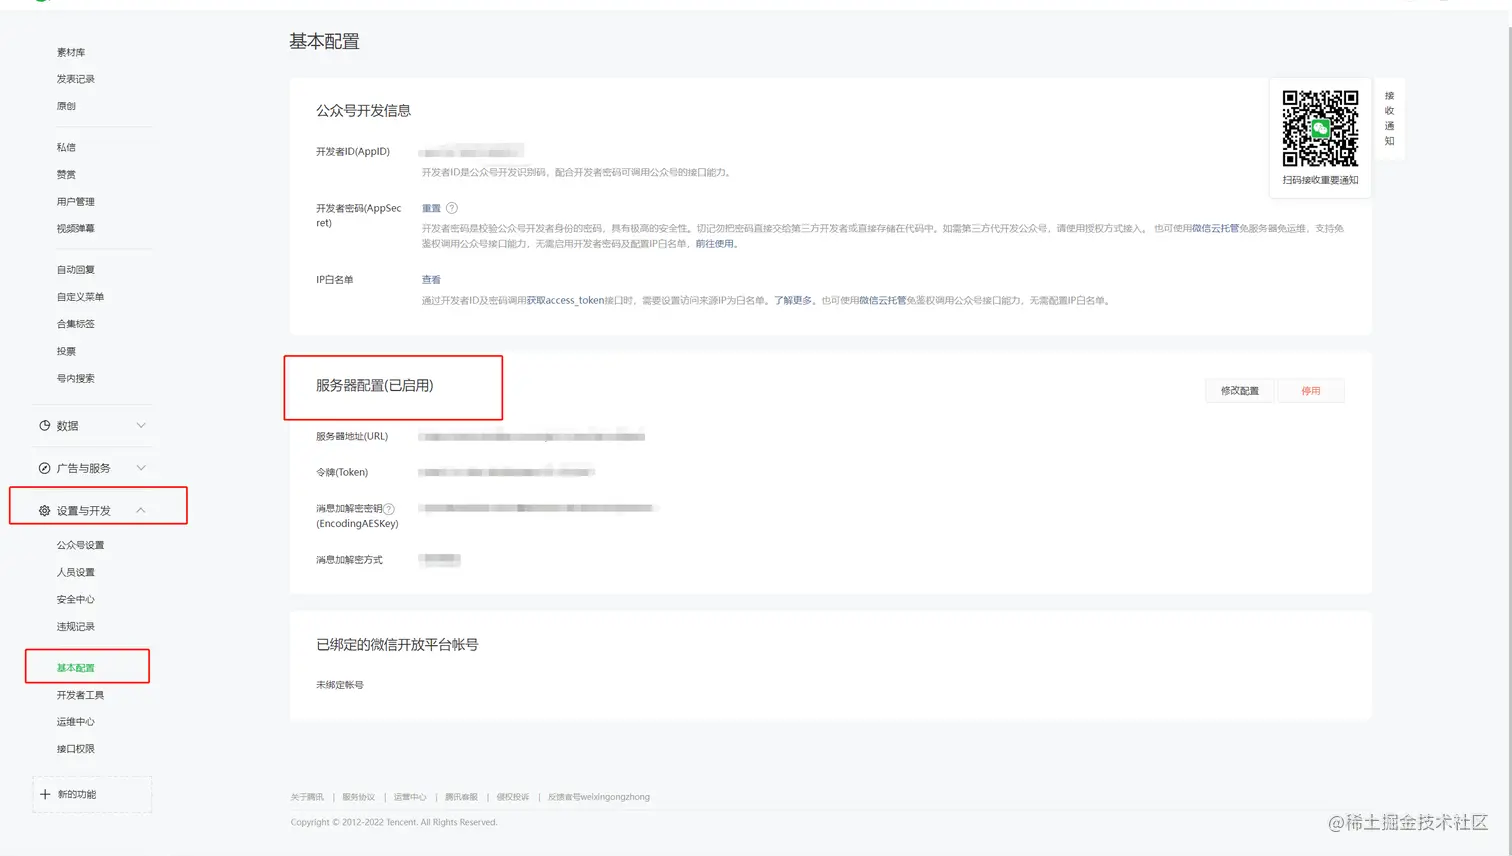This screenshot has height=856, width=1512.
Task: Click the 重置 link for AppSecret
Action: [431, 208]
